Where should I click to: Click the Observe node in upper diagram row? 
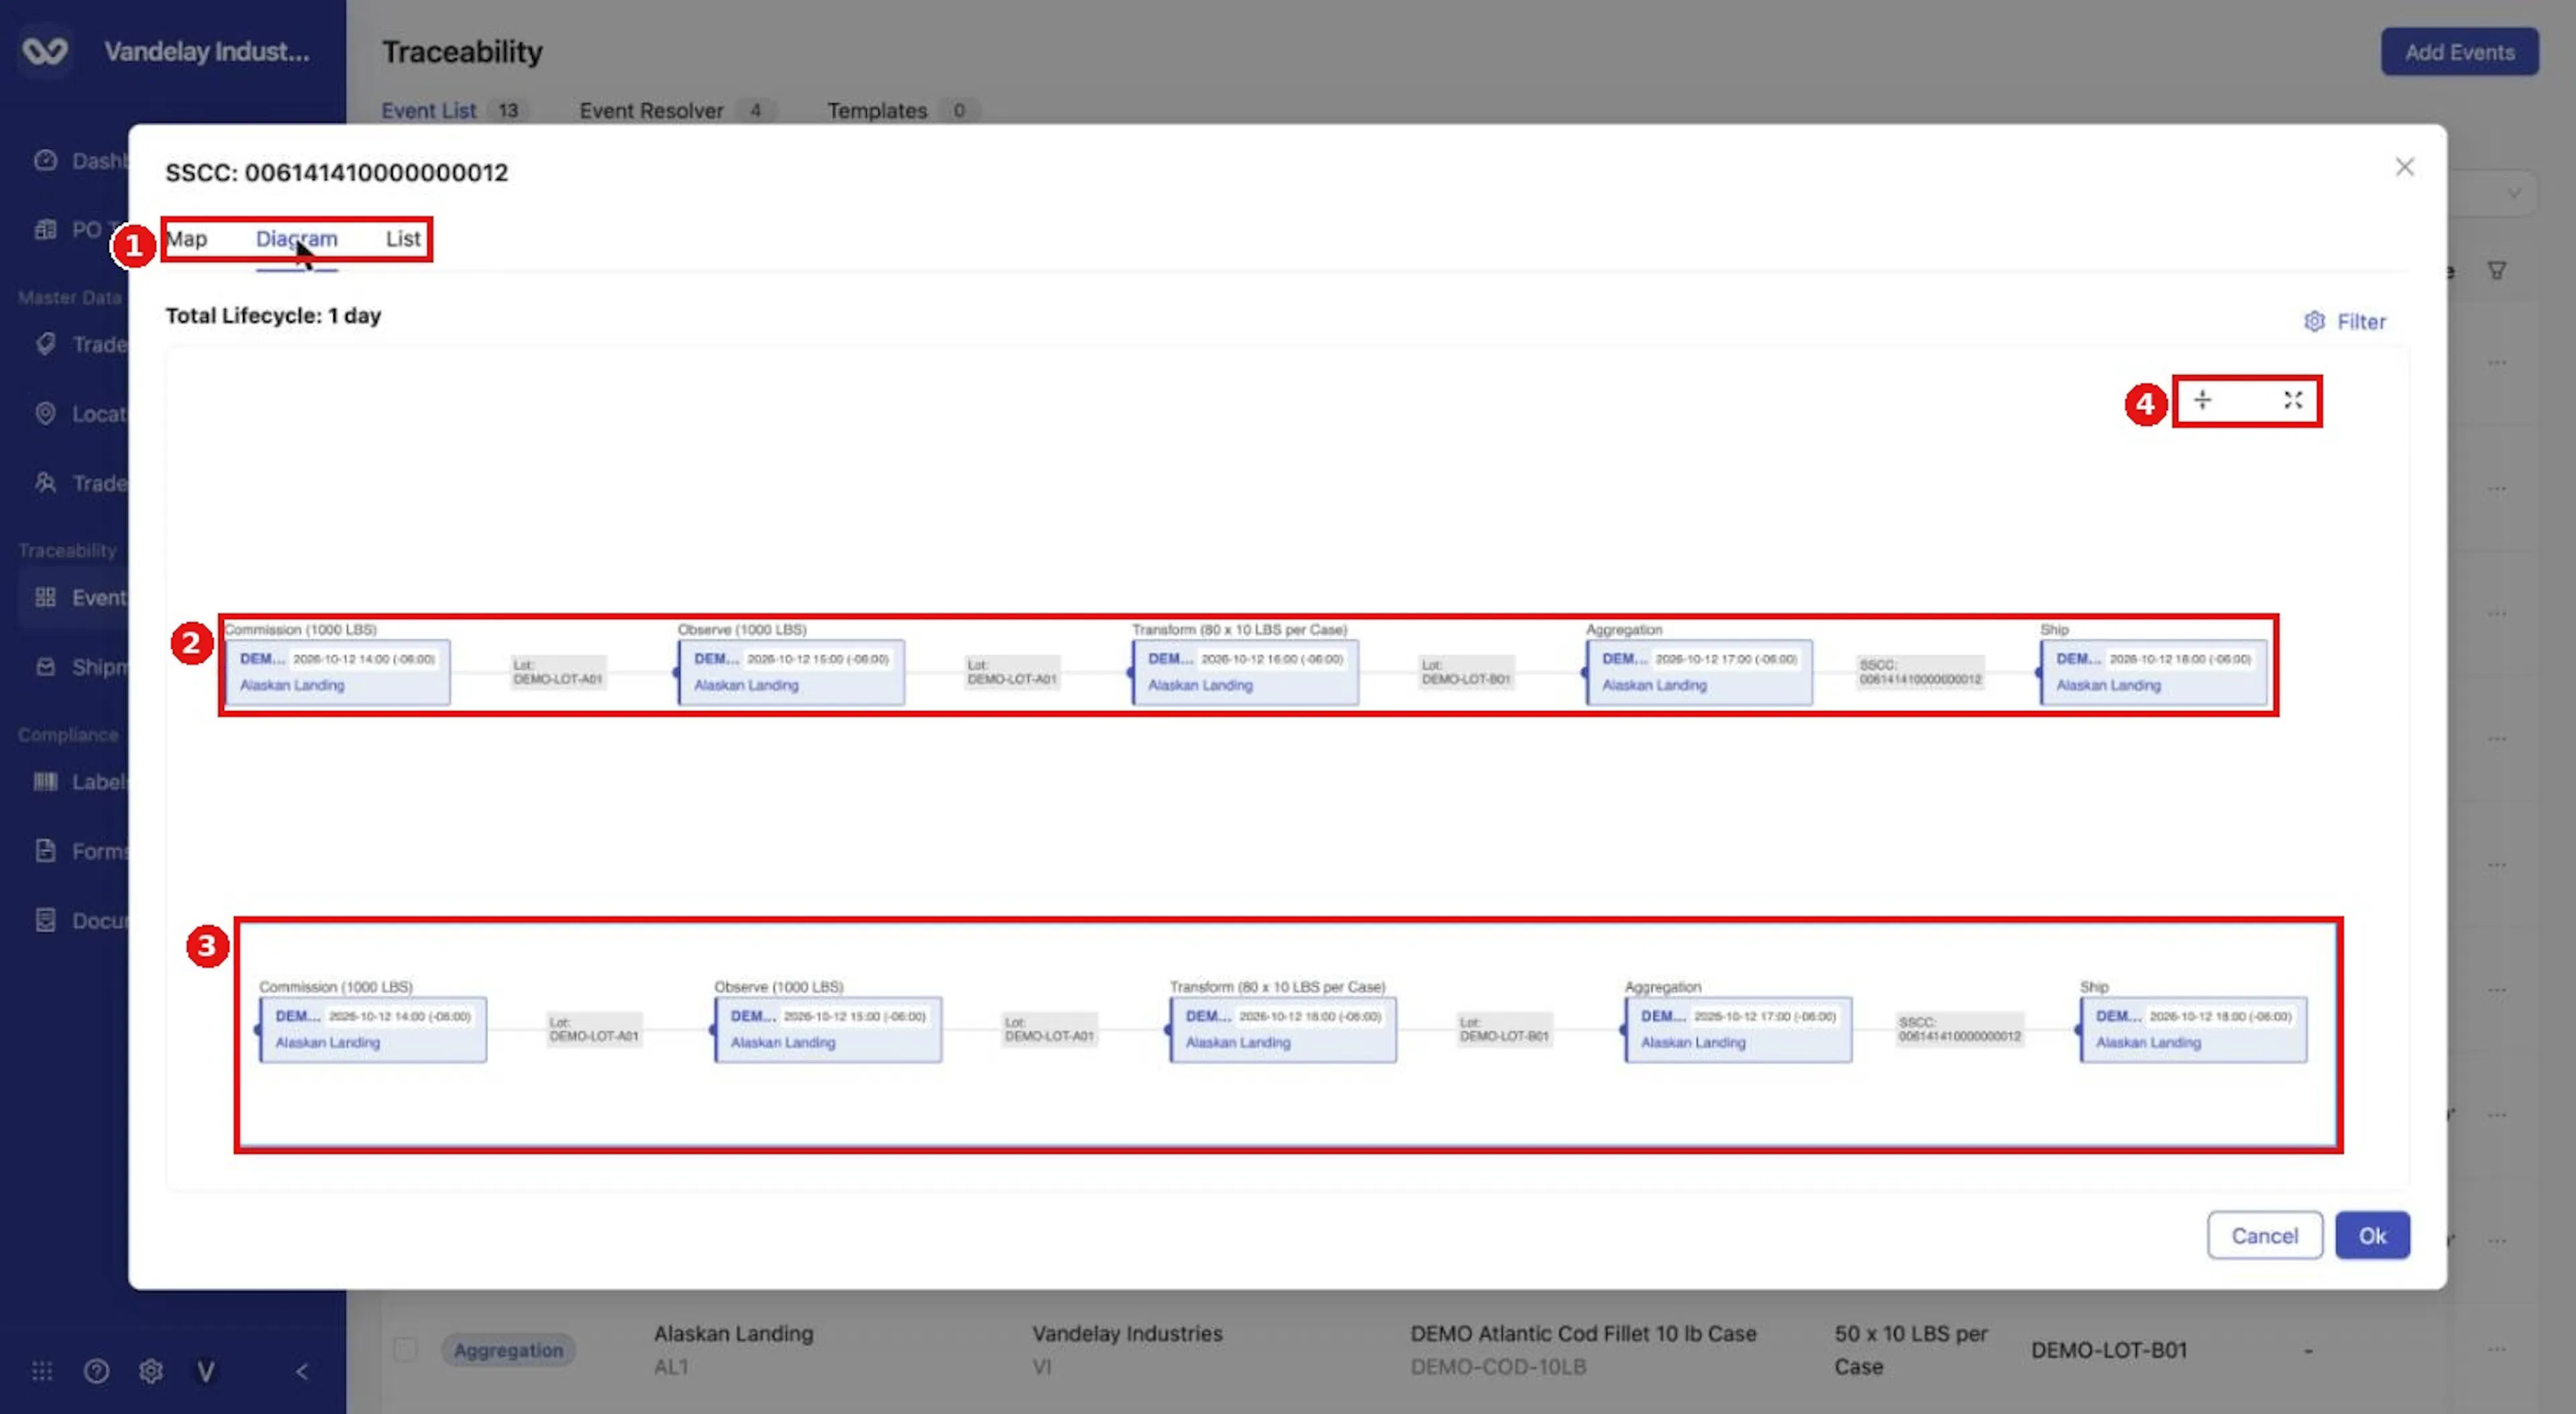tap(791, 672)
